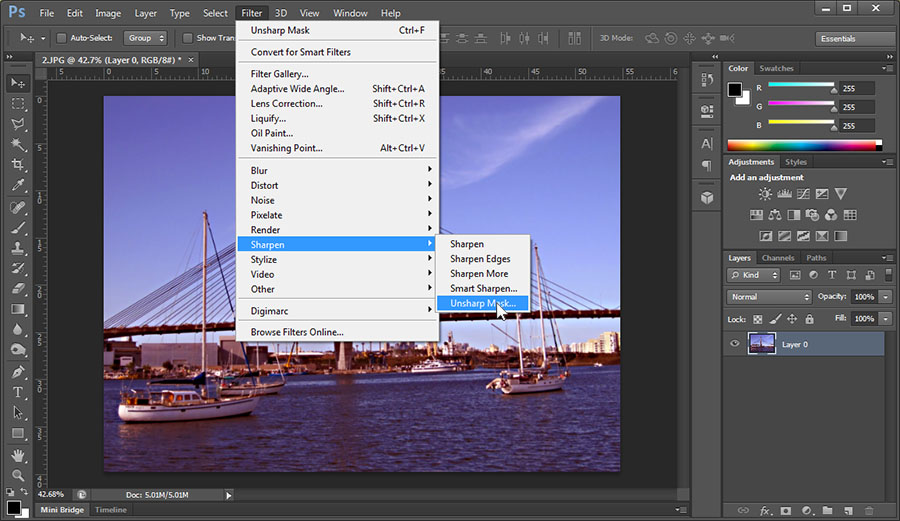
Task: Open the Mini Bridge panel
Action: 62,510
